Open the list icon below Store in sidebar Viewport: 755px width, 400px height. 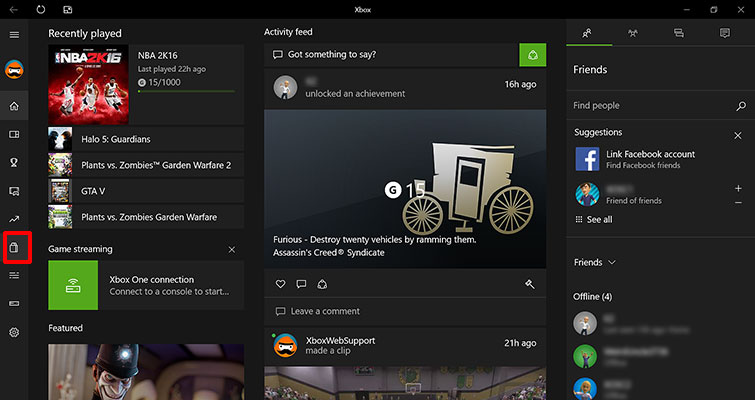(14, 275)
